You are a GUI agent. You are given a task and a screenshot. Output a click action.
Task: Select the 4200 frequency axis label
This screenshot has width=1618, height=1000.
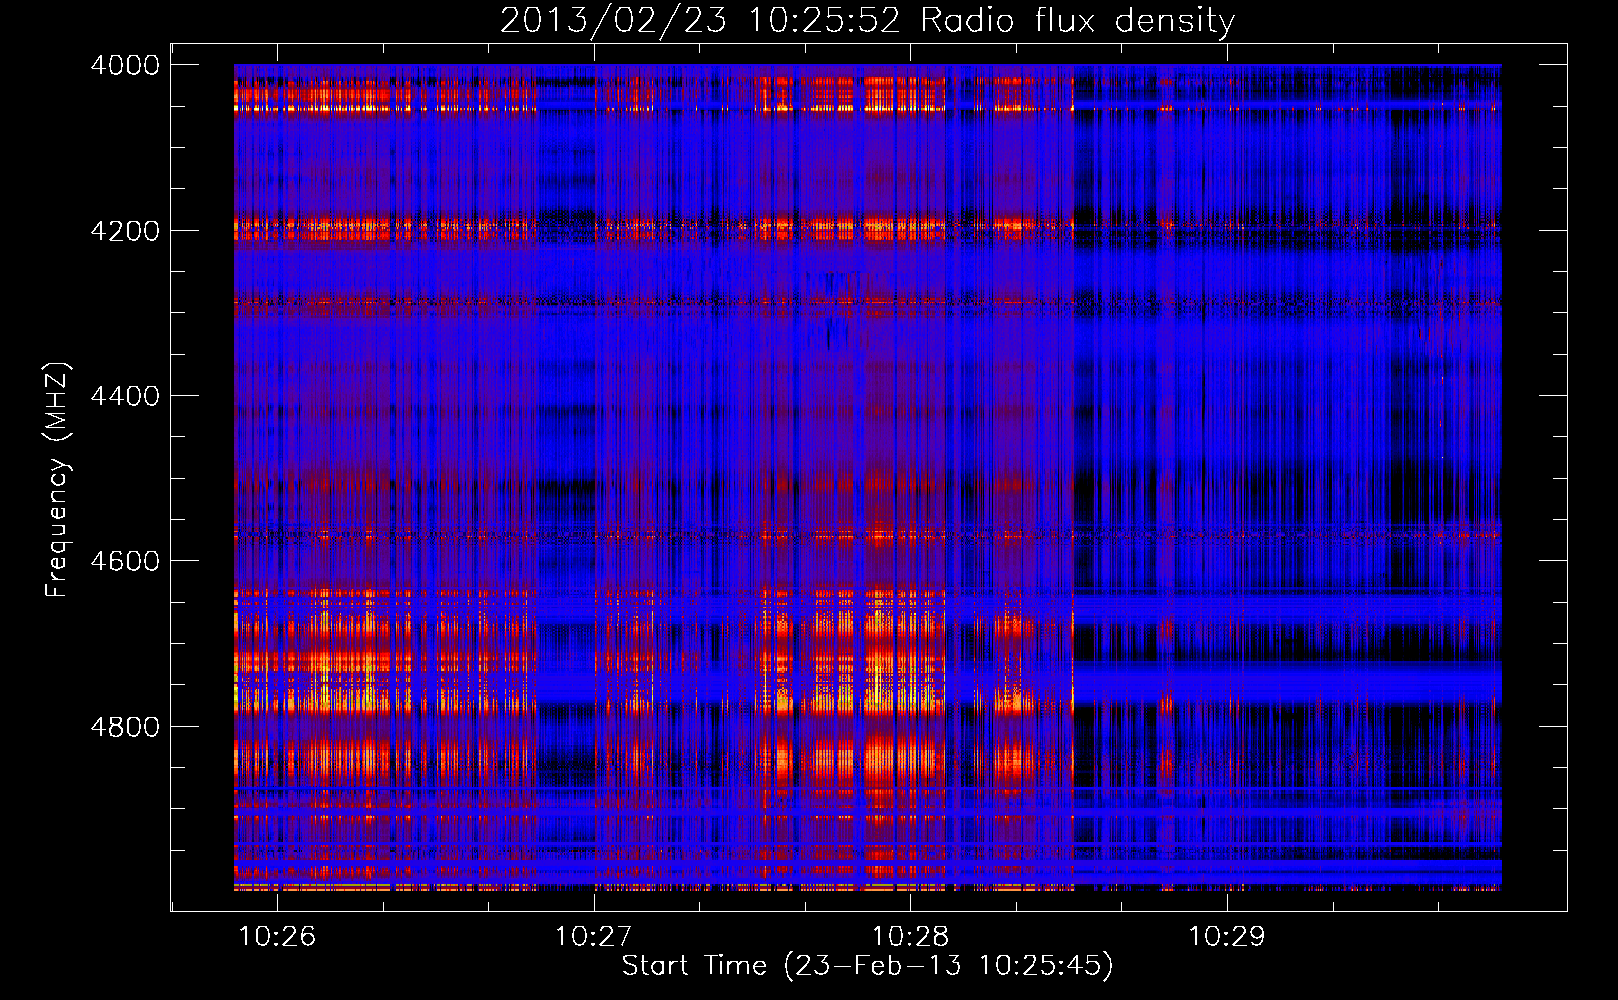(125, 231)
